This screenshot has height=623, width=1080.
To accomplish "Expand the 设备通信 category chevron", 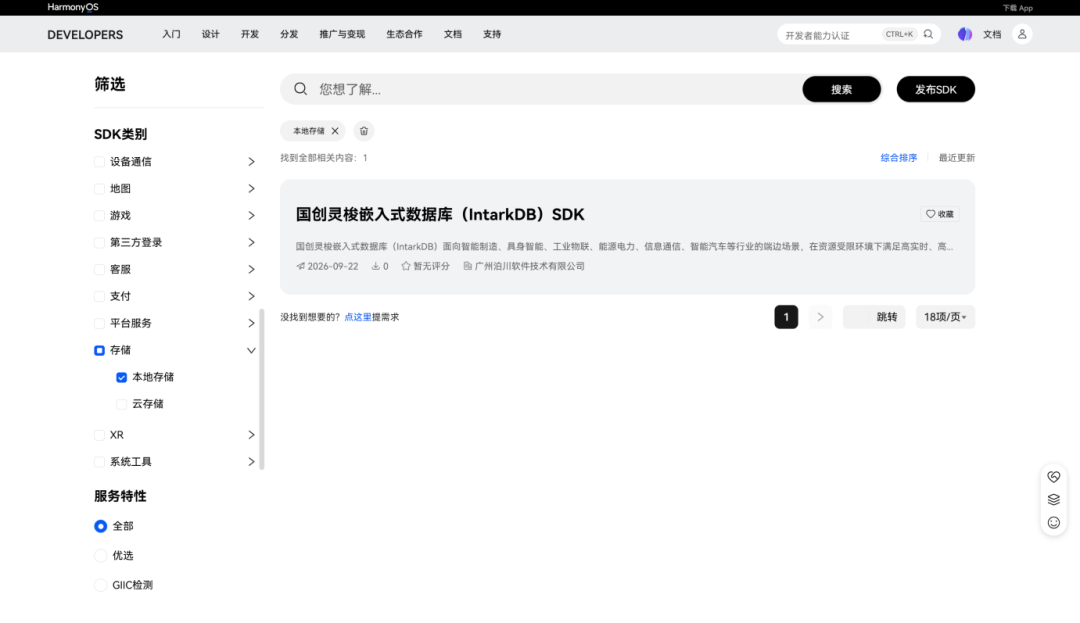I will [251, 162].
